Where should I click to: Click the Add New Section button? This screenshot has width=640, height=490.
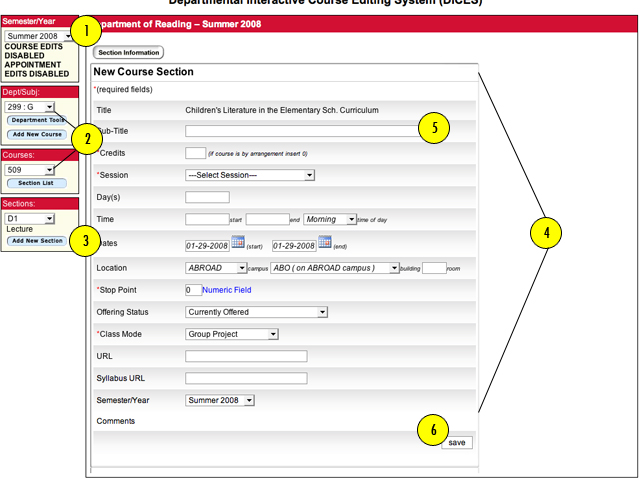37,241
